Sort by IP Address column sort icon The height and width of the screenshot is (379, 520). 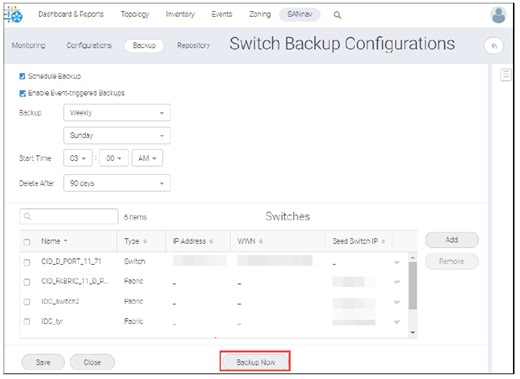(211, 241)
